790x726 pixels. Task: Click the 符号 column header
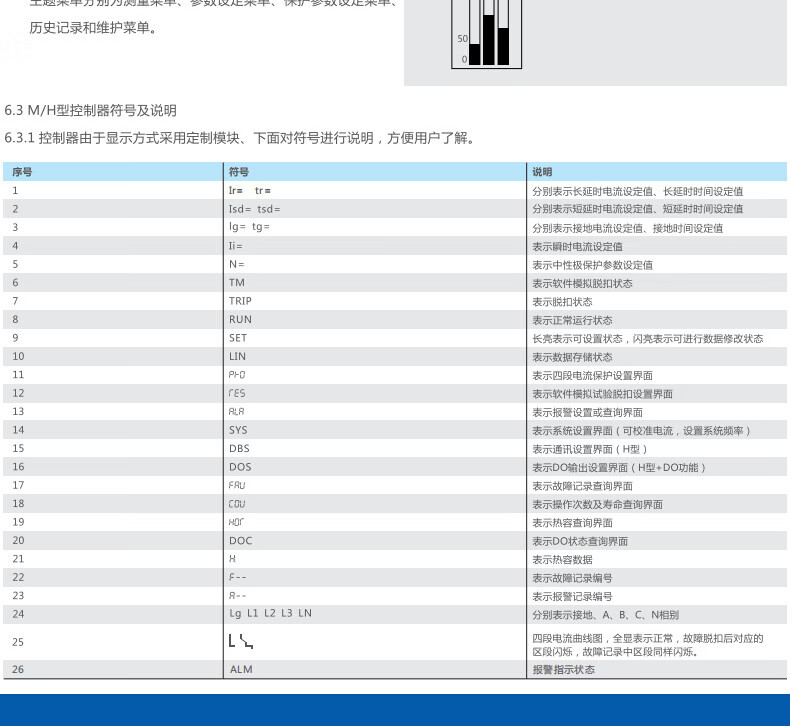coord(239,172)
